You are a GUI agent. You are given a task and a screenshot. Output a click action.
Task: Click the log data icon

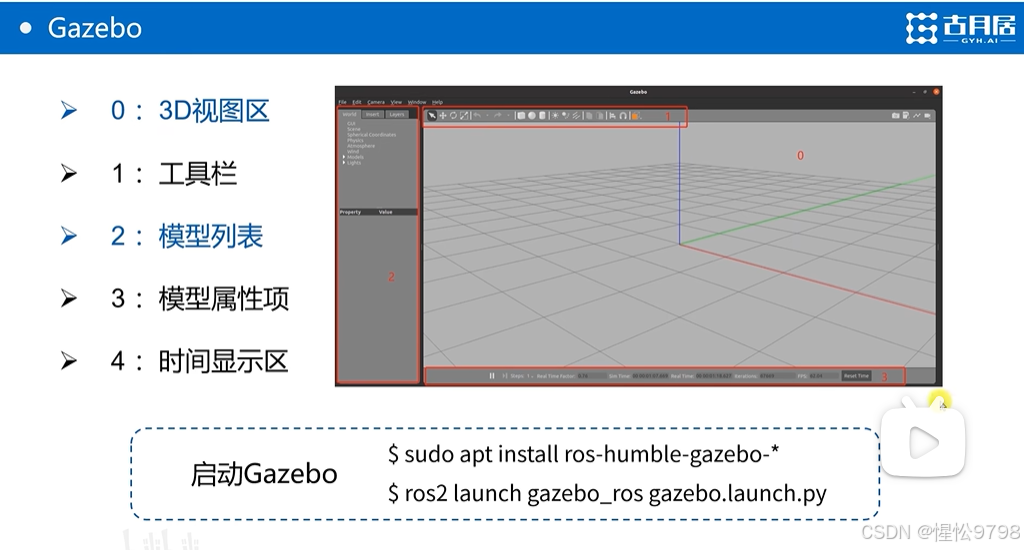pos(906,116)
